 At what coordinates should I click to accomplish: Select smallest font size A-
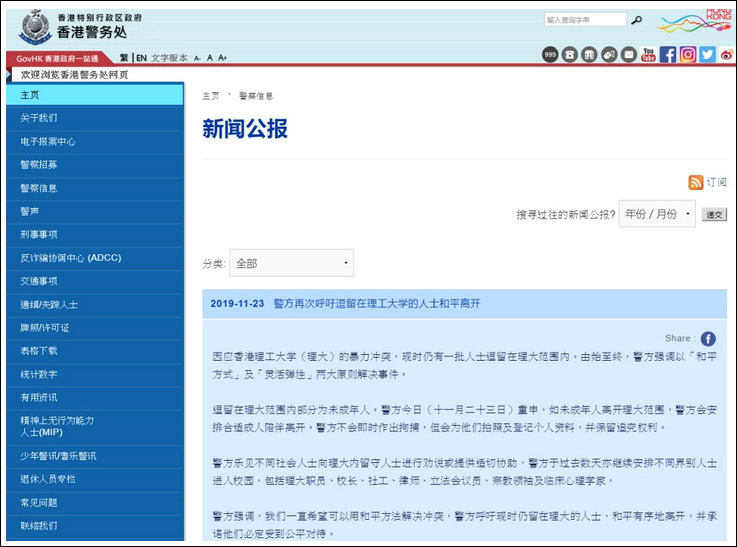197,58
